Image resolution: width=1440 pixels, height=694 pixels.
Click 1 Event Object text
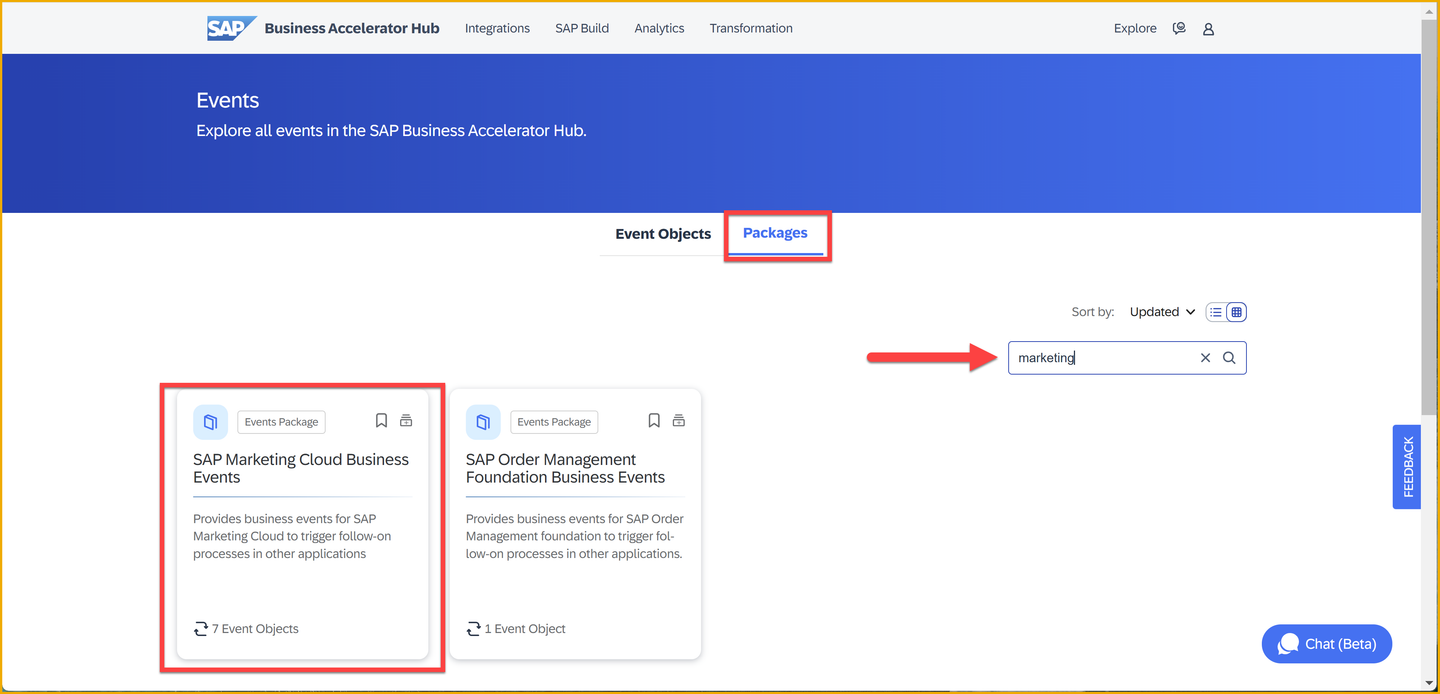click(x=525, y=629)
